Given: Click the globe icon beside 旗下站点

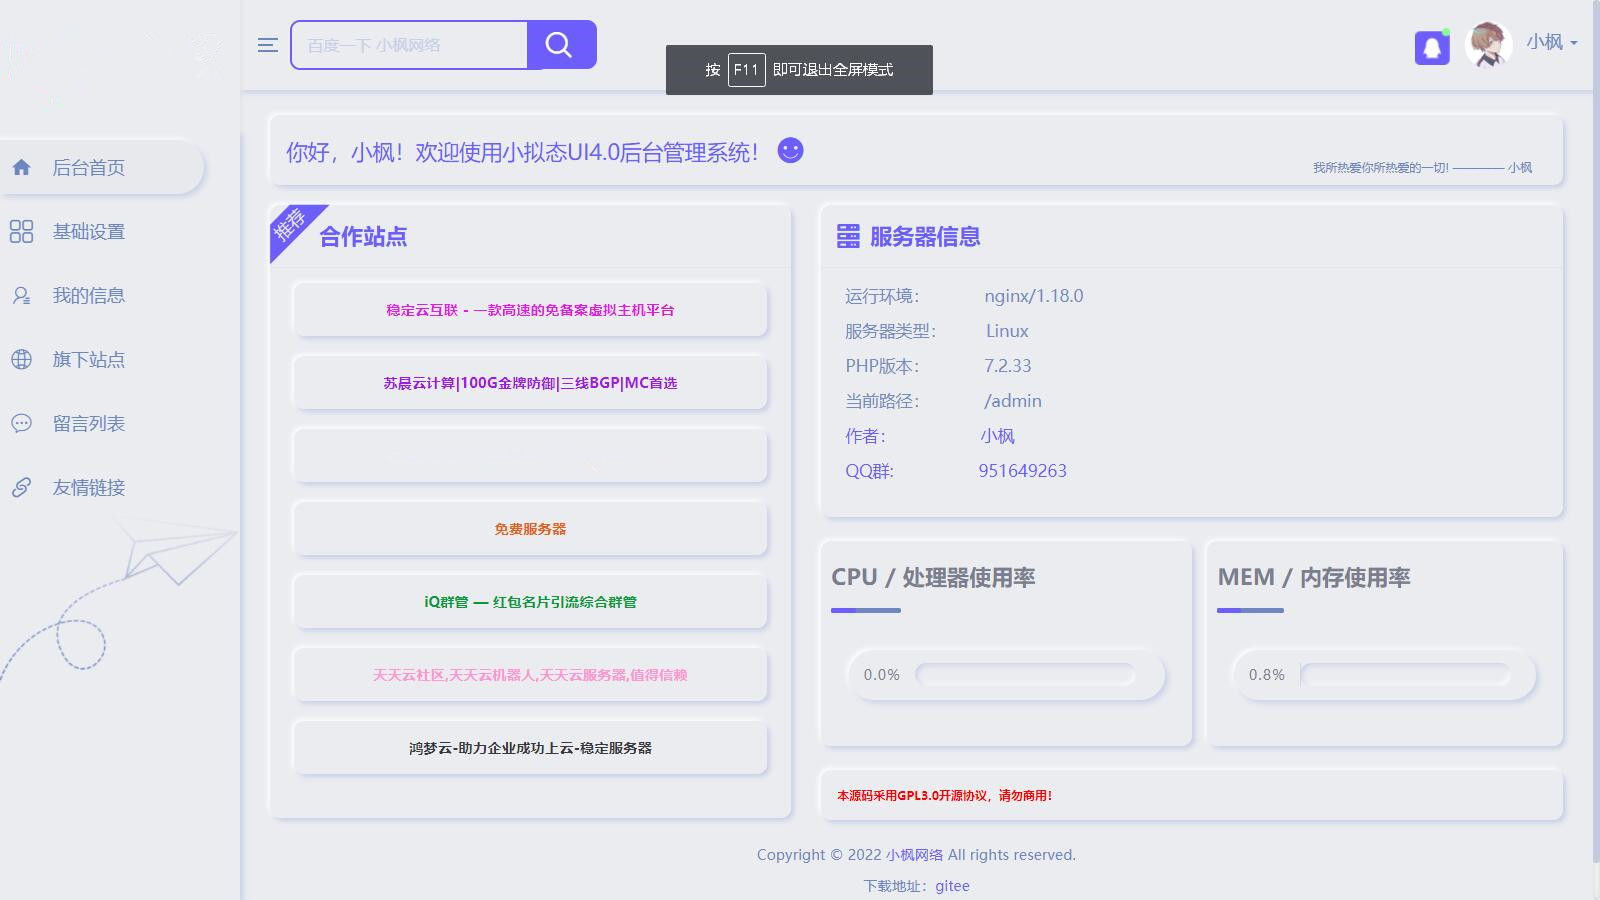Looking at the screenshot, I should [x=22, y=360].
